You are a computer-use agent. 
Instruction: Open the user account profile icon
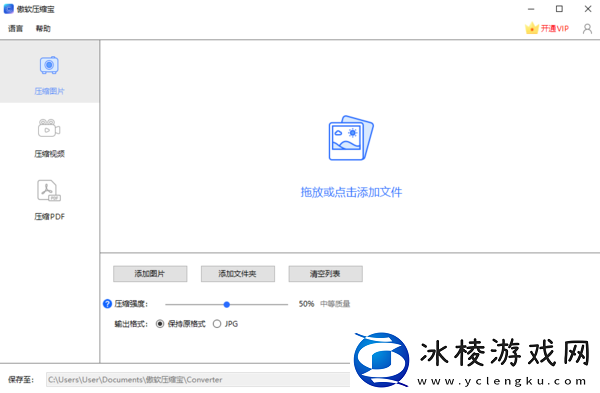coord(587,29)
